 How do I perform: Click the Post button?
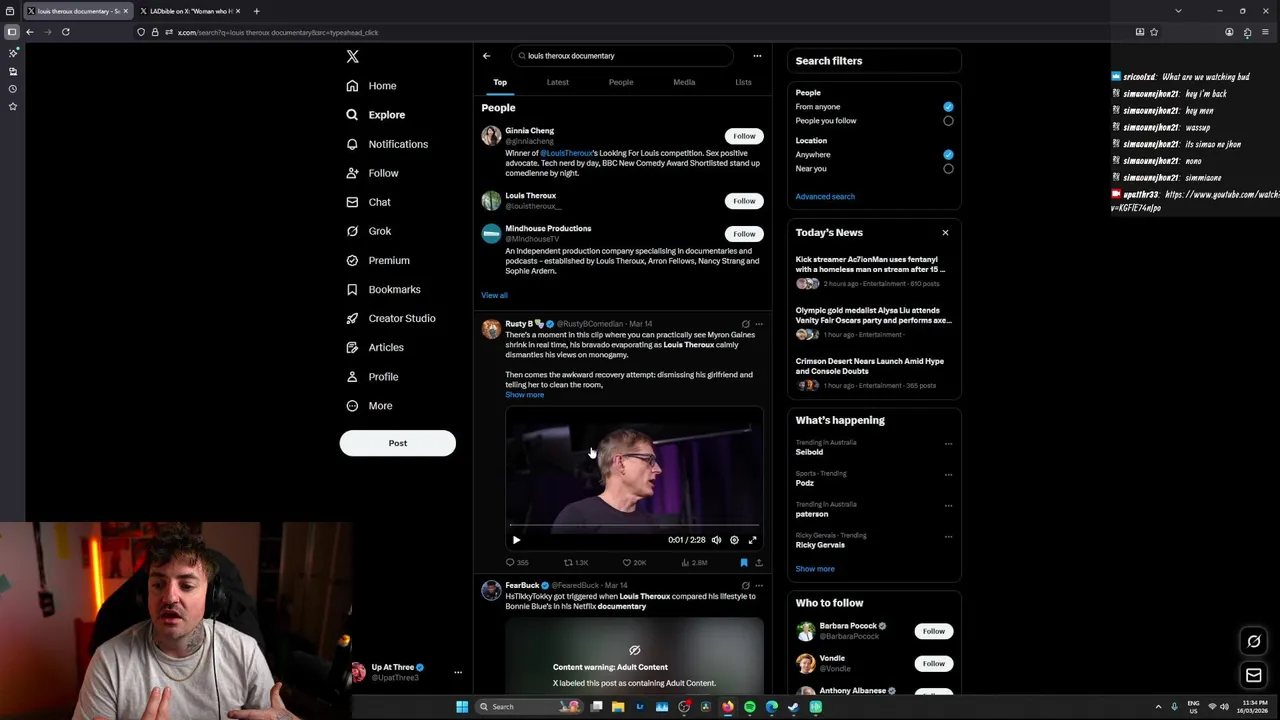point(397,443)
